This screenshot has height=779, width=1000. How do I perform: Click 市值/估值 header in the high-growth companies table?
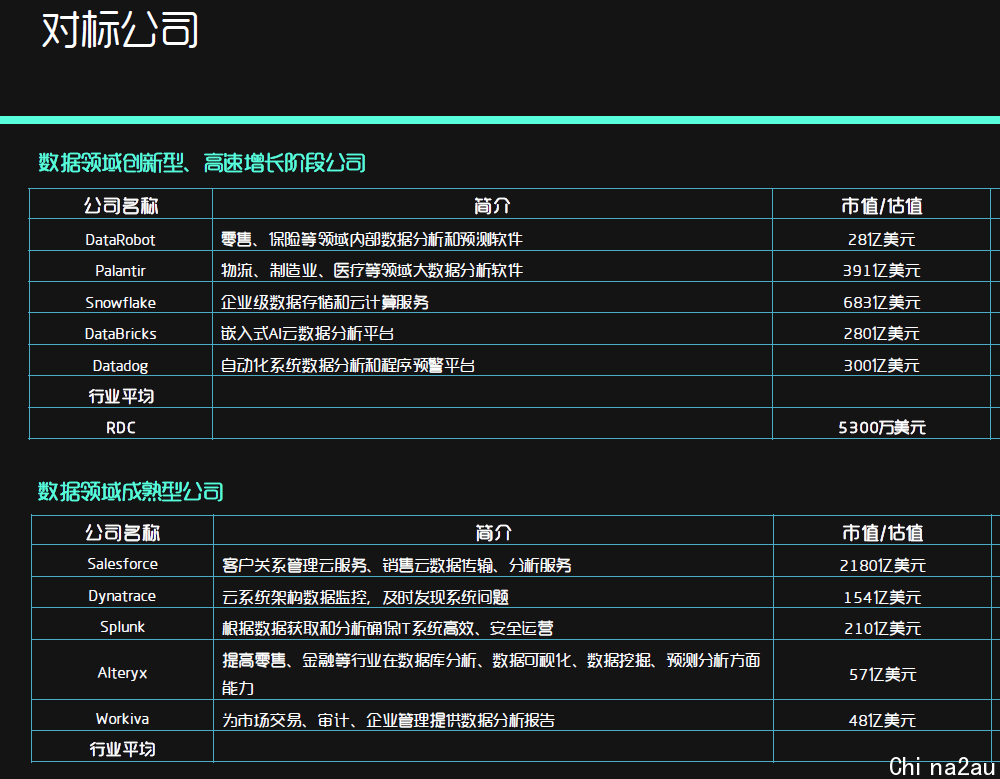(881, 205)
